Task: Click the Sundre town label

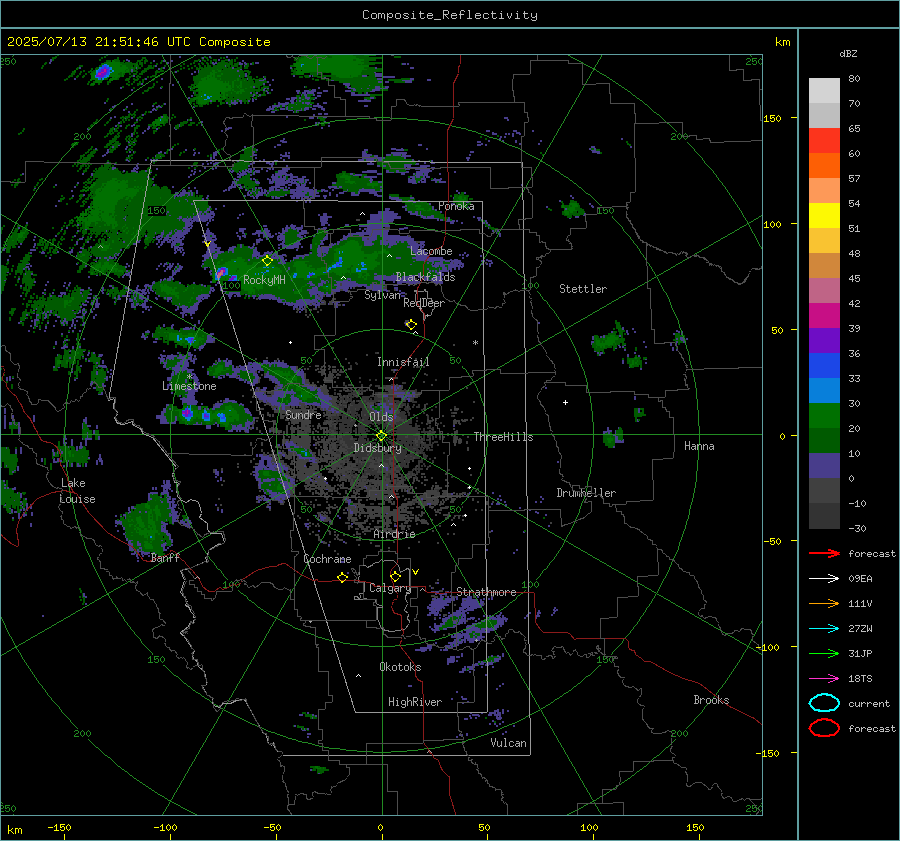Action: click(303, 414)
